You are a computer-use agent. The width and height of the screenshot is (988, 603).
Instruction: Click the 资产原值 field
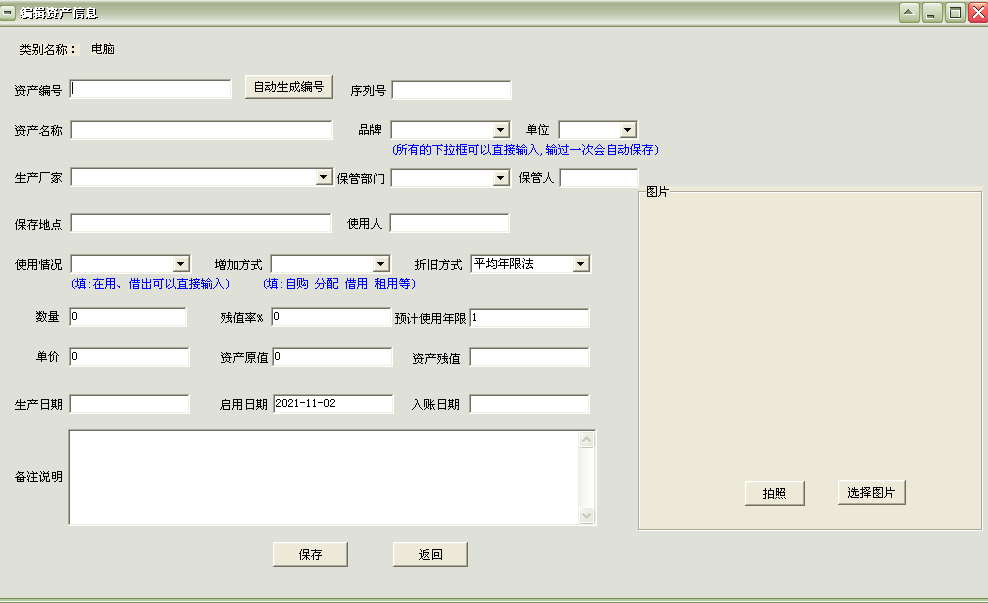[x=333, y=357]
